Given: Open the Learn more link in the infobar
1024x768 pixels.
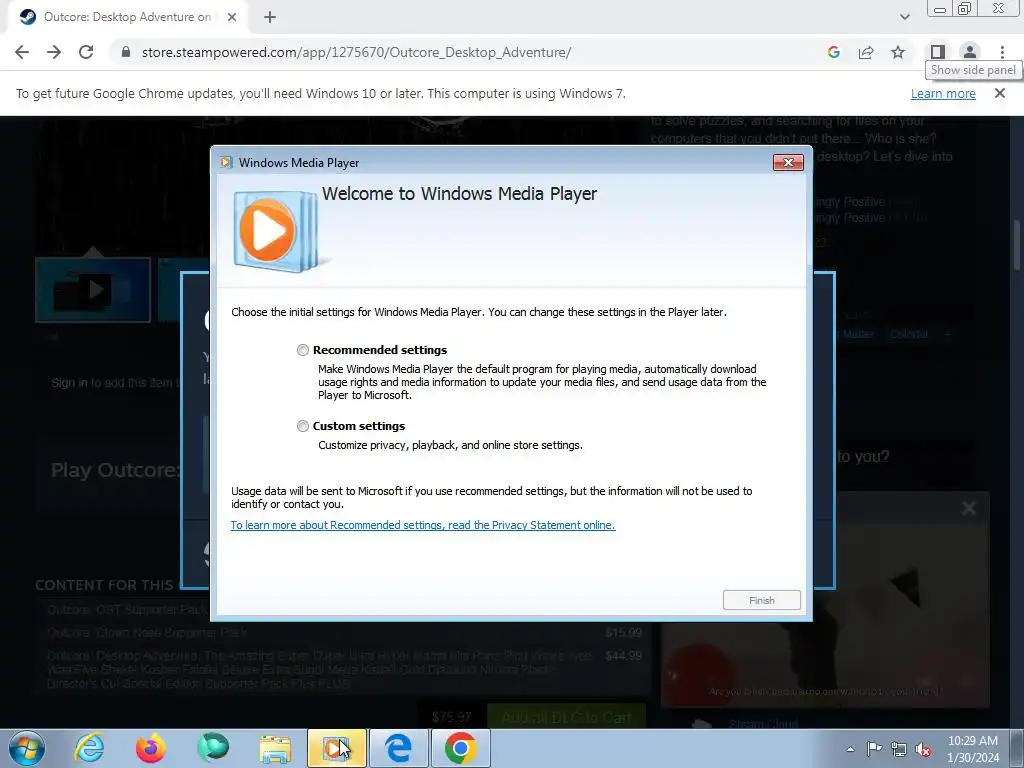Looking at the screenshot, I should pos(943,93).
